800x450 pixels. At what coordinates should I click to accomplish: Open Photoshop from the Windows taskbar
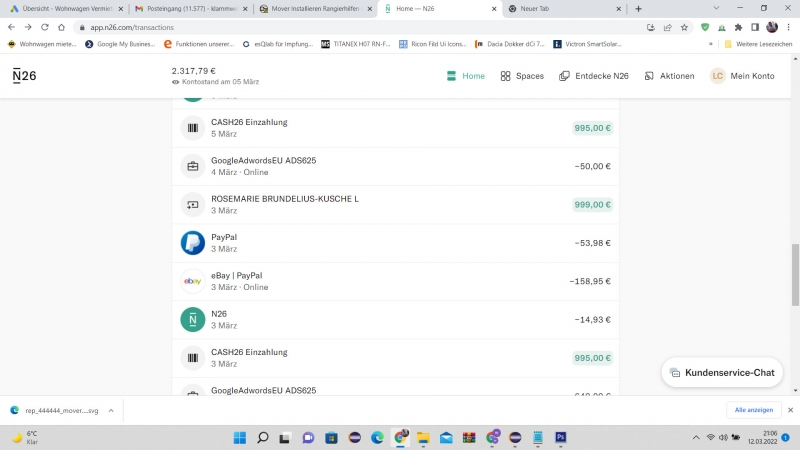click(x=561, y=437)
